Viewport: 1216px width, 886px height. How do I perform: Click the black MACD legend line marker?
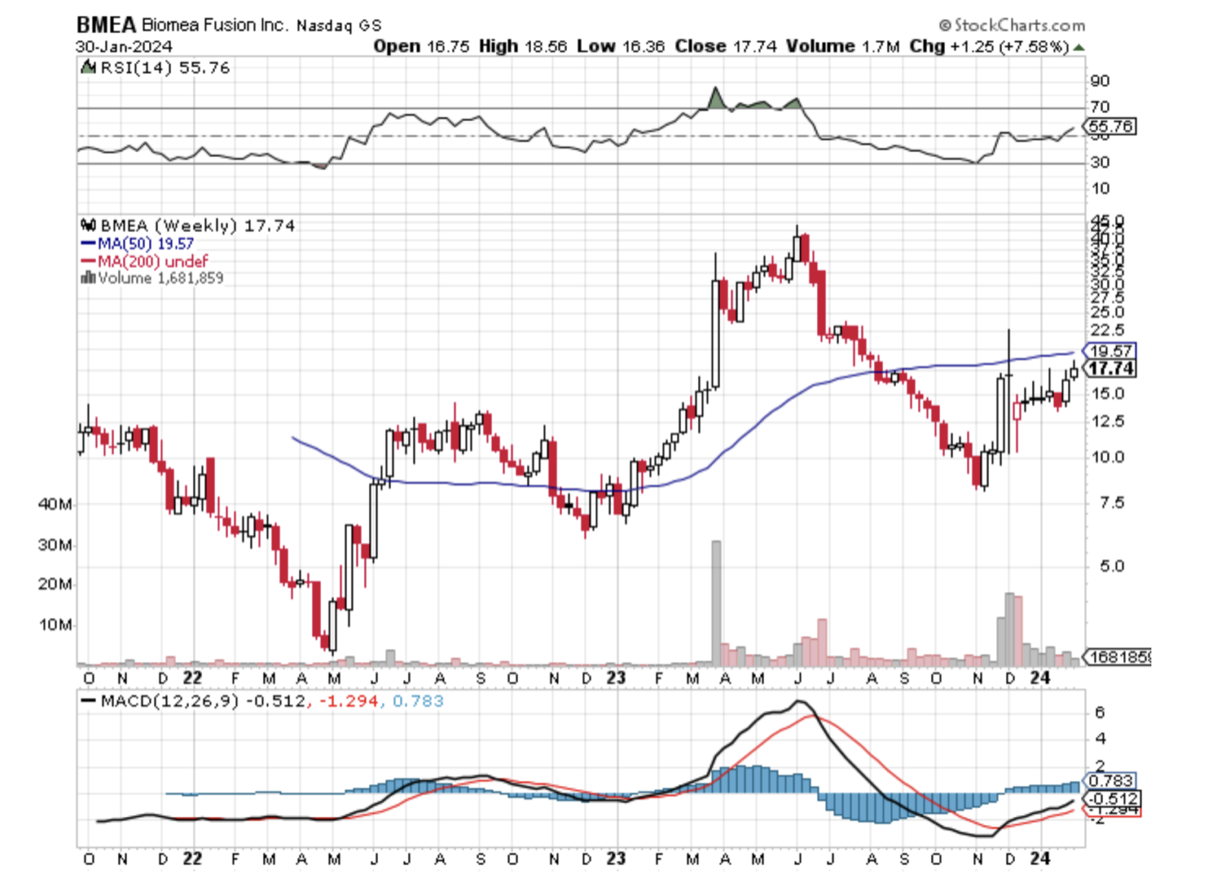pos(88,702)
